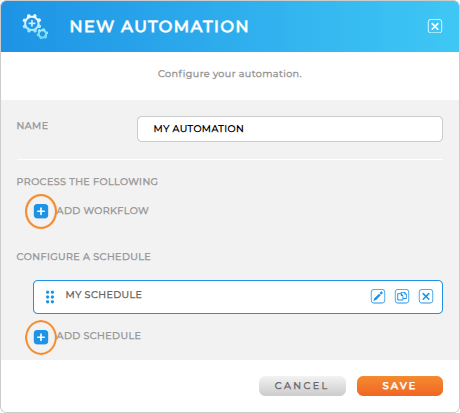Select the My Schedule row
Screen dimensions: 460x413
[238, 297]
